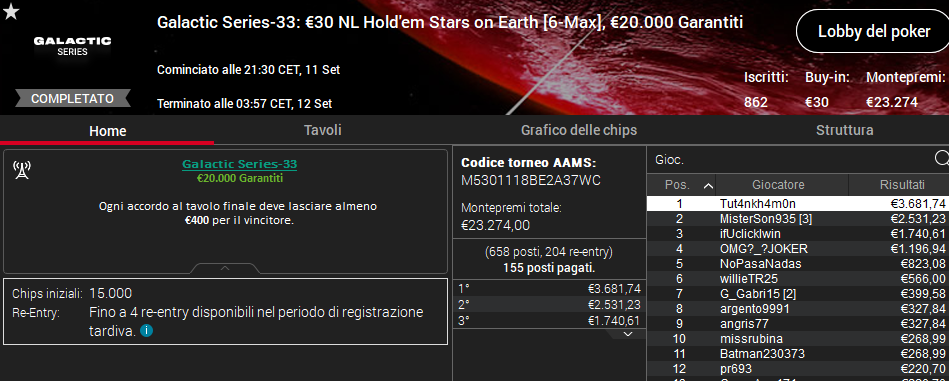Open the Lobby del poker
Viewport: 949px width, 381px height.
873,31
